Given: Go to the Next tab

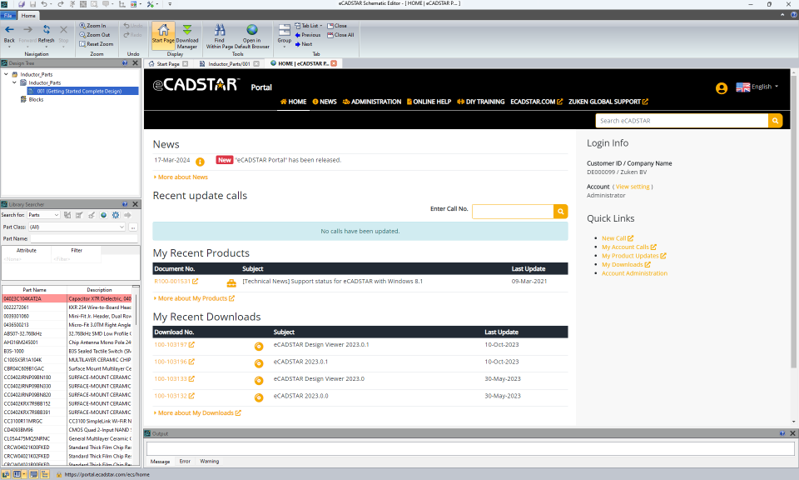Looking at the screenshot, I should coord(304,44).
